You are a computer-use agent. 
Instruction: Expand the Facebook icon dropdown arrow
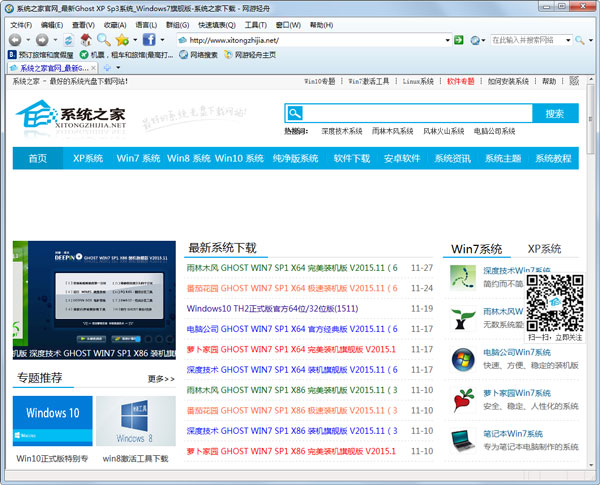coord(162,40)
